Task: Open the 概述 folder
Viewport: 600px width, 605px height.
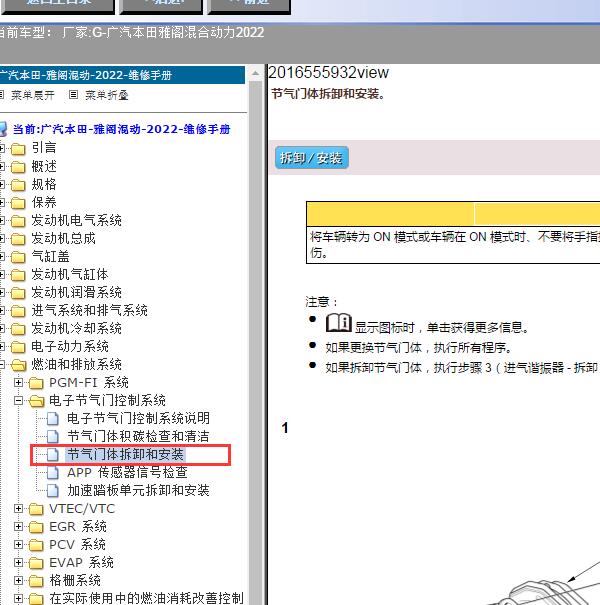Action: click(44, 166)
